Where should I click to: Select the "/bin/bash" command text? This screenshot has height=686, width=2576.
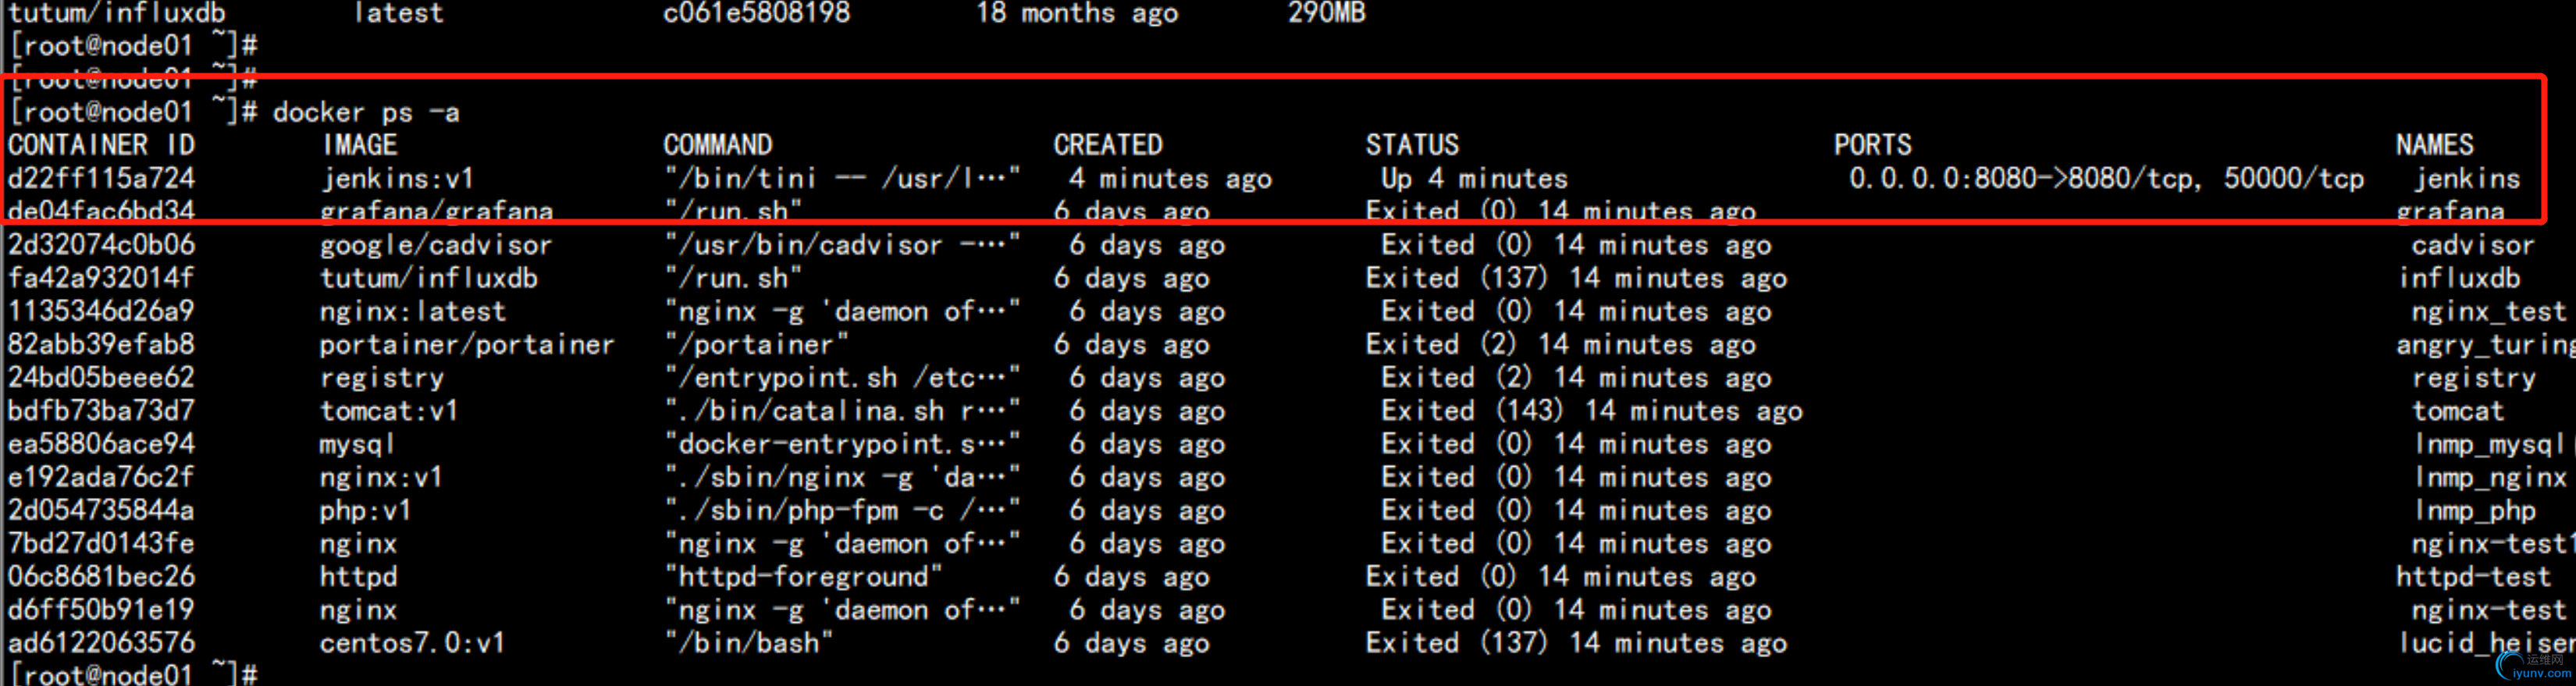[x=749, y=642]
